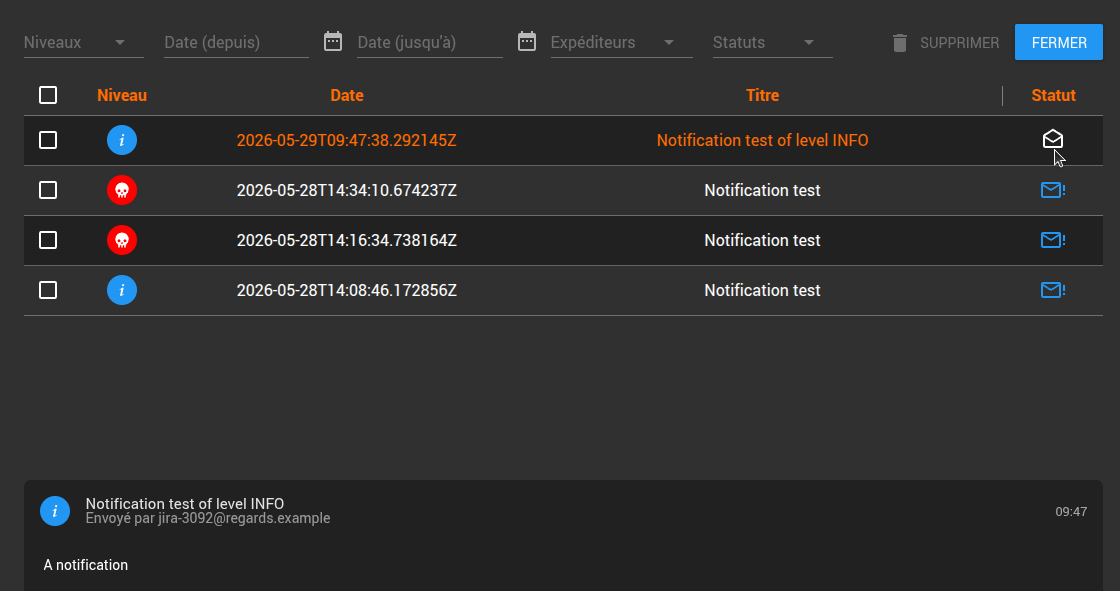This screenshot has height=591, width=1120.
Task: Check the box for 14:08:46 notification row
Action: 48,290
